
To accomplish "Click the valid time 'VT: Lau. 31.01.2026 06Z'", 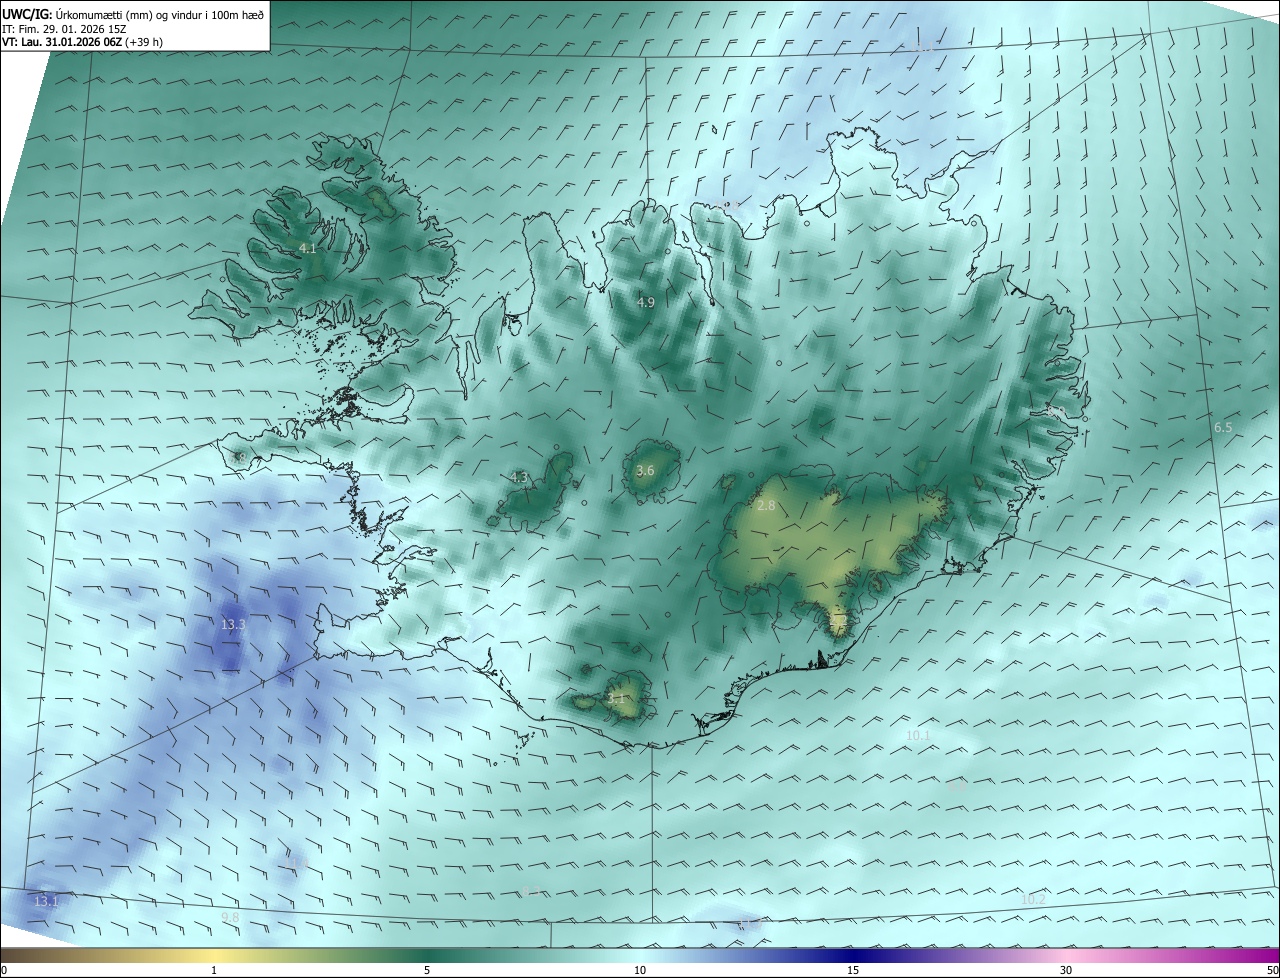I will (x=62, y=42).
